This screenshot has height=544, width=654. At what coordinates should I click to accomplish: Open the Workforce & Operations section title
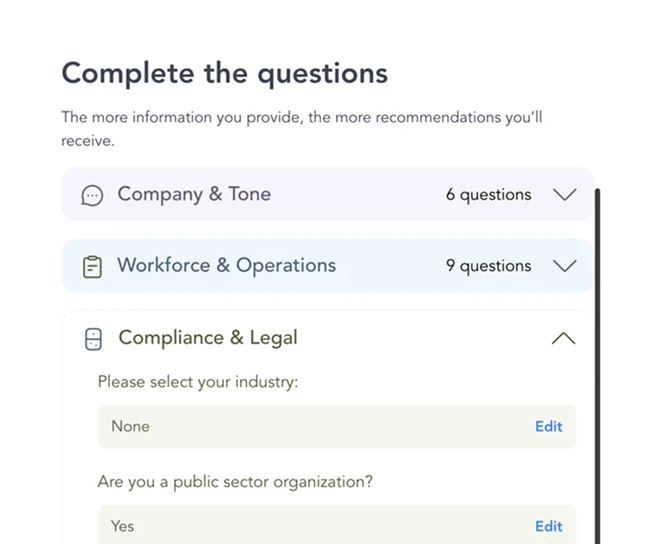(x=226, y=265)
